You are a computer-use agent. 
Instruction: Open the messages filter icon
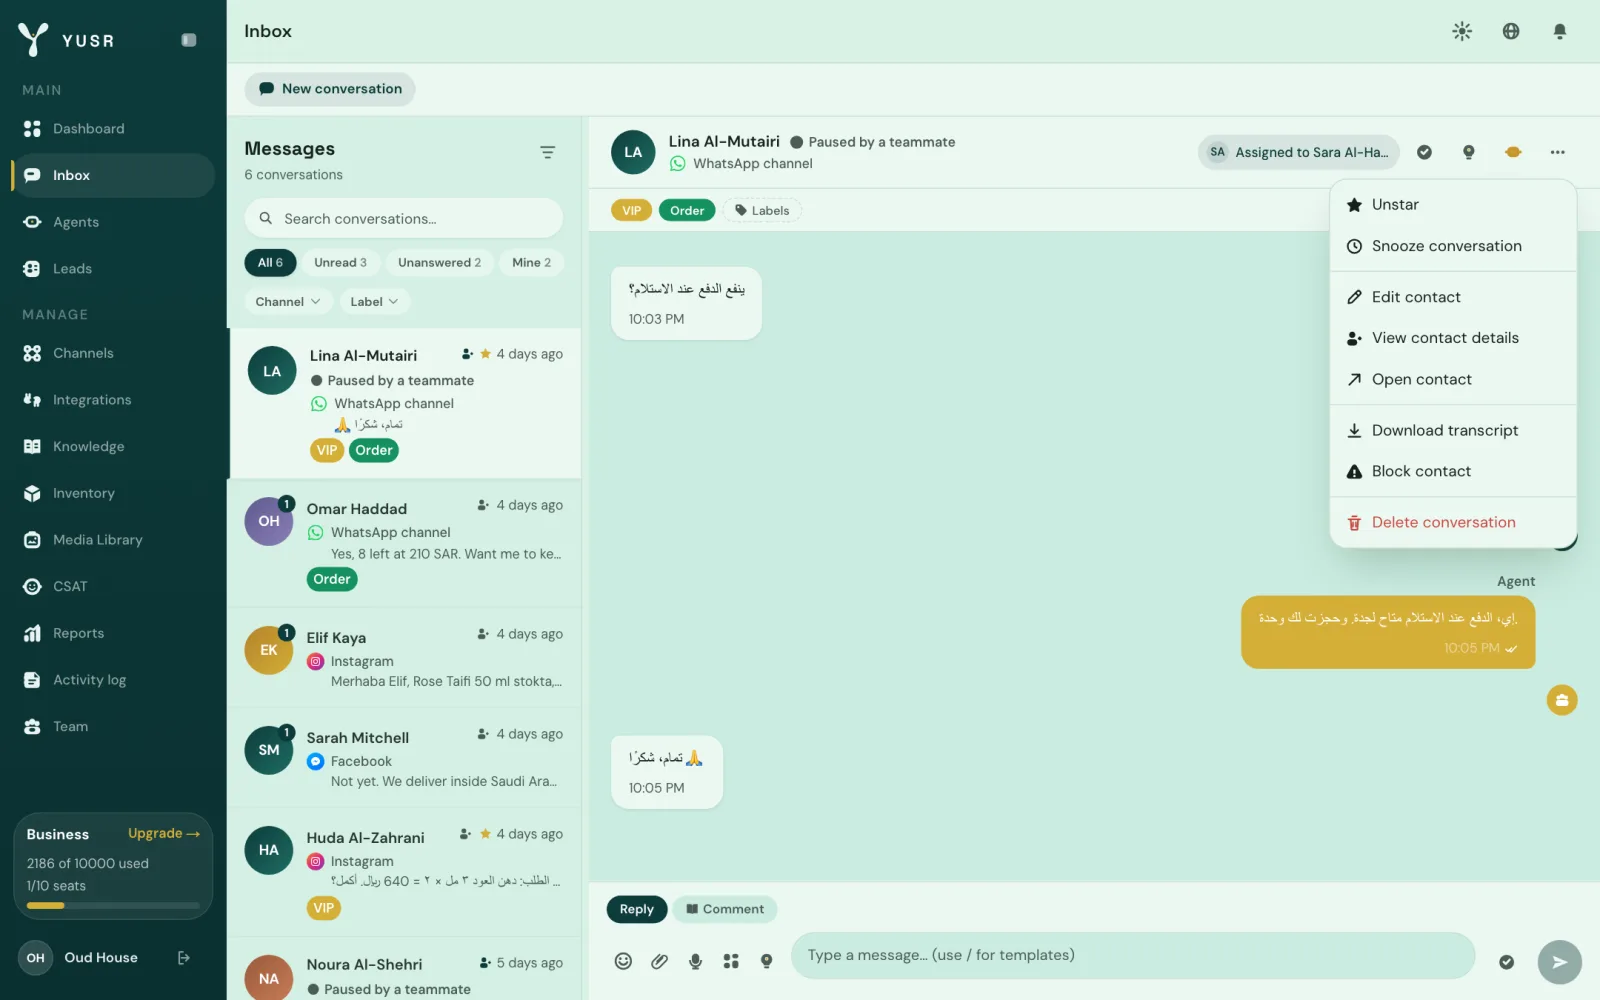point(547,152)
